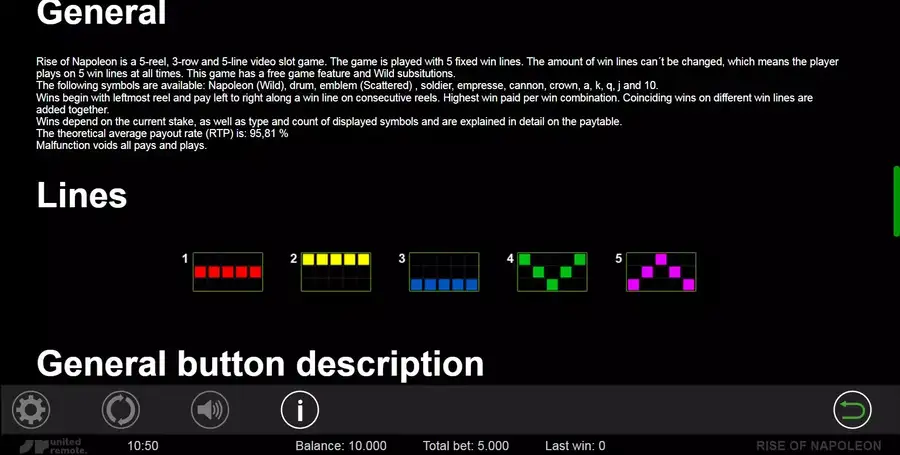Click the autoplay circular arrows icon

pos(121,410)
